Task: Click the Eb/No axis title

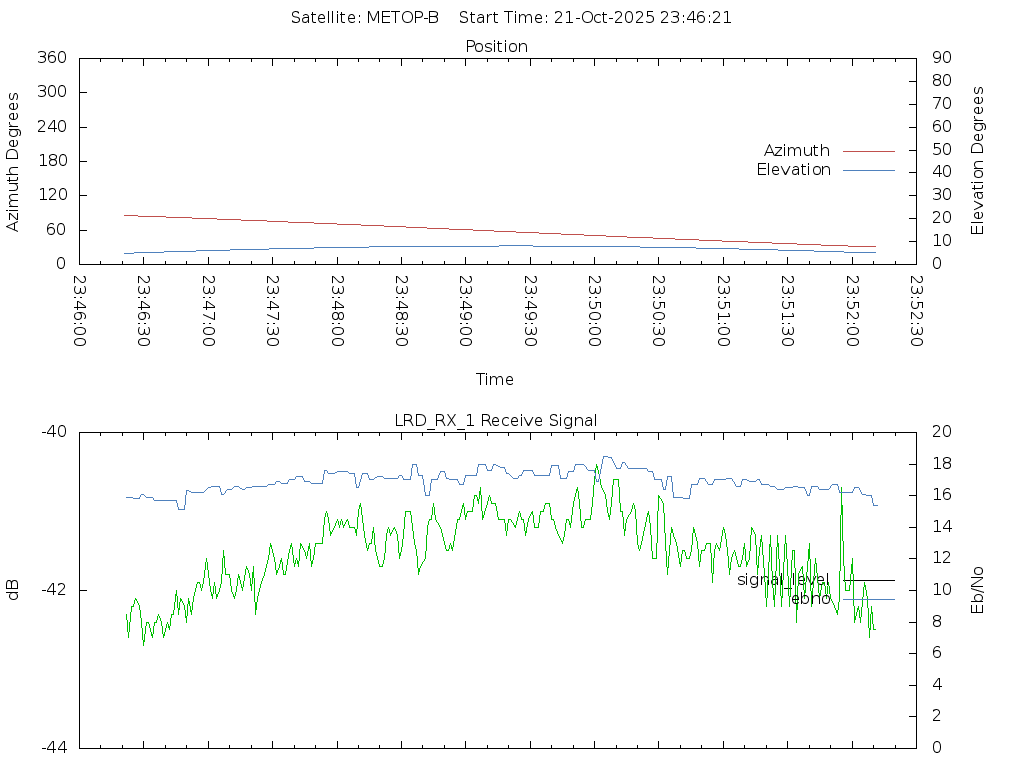Action: tap(978, 589)
